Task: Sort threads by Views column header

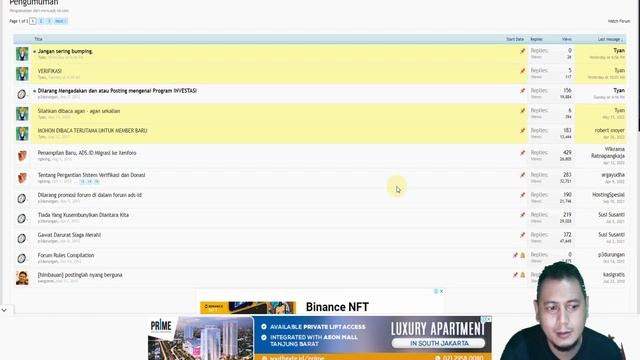Action: (567, 39)
